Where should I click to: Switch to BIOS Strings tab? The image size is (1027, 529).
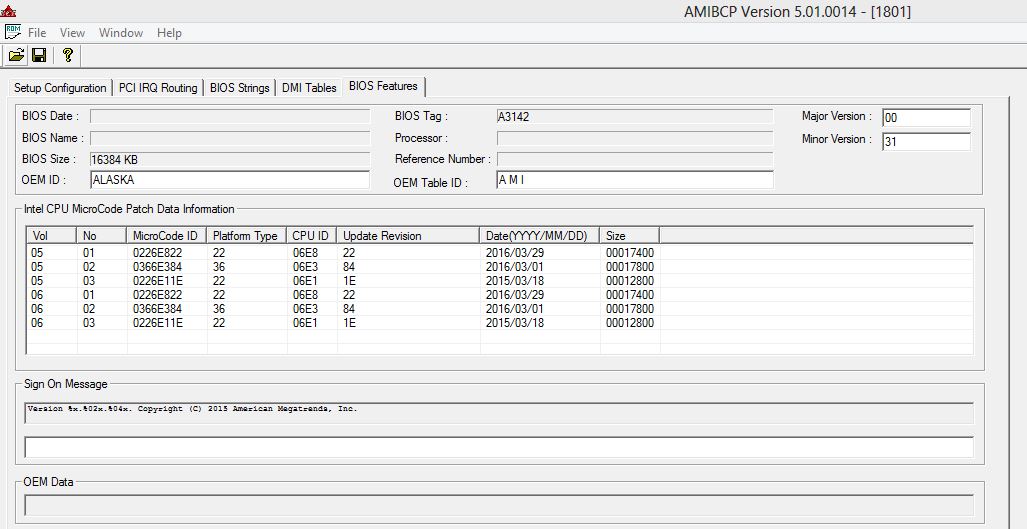(240, 88)
